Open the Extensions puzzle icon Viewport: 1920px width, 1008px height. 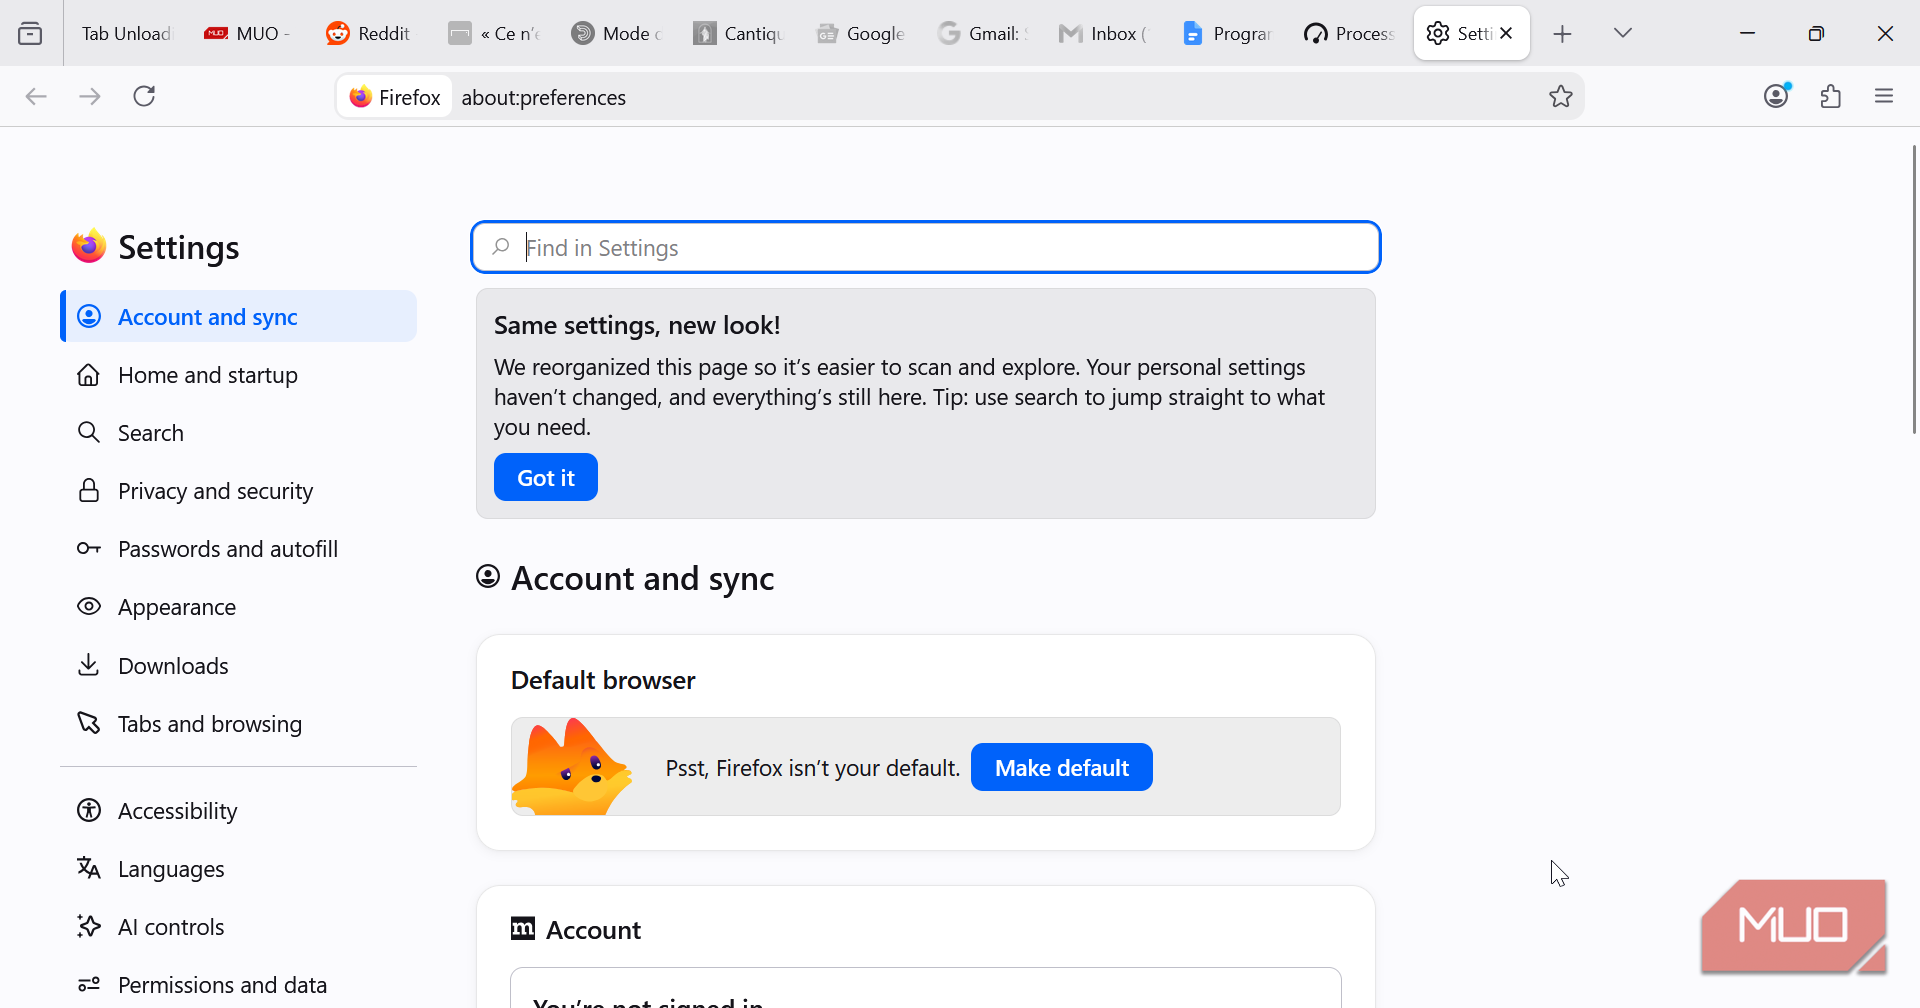click(1831, 96)
